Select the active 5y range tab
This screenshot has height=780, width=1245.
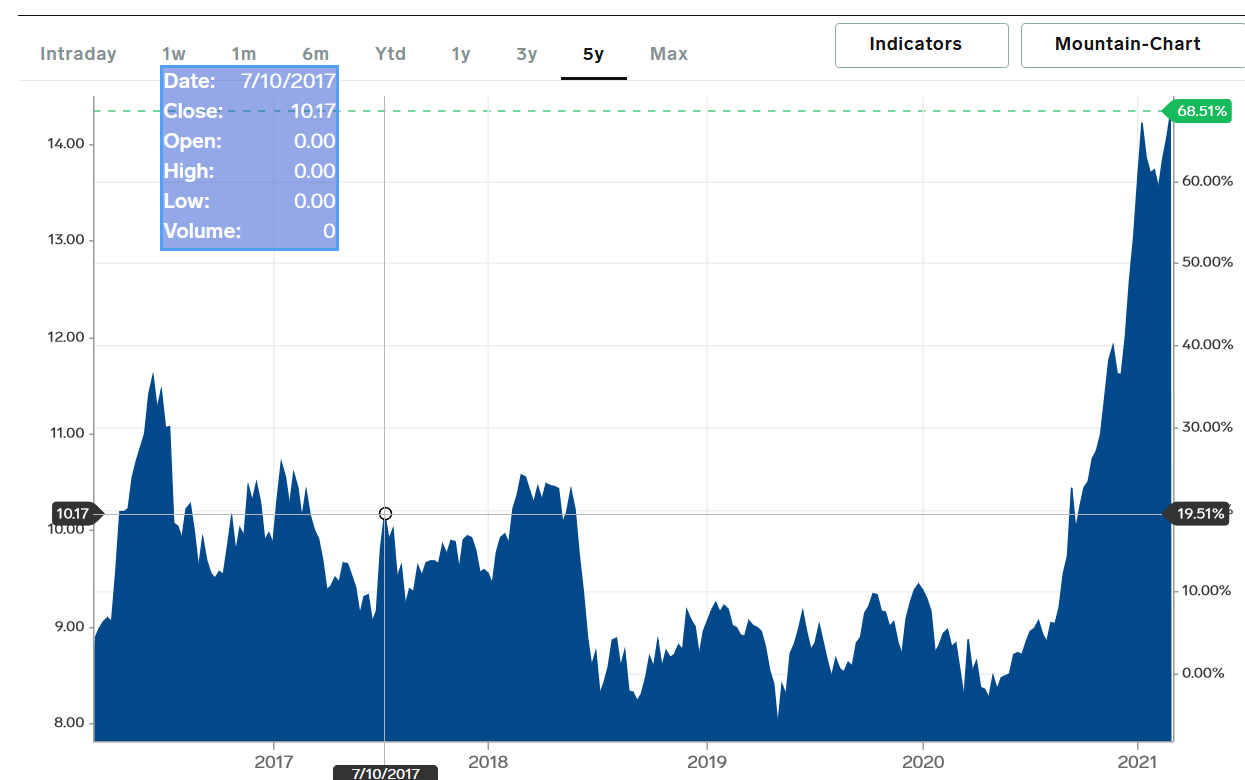click(594, 54)
